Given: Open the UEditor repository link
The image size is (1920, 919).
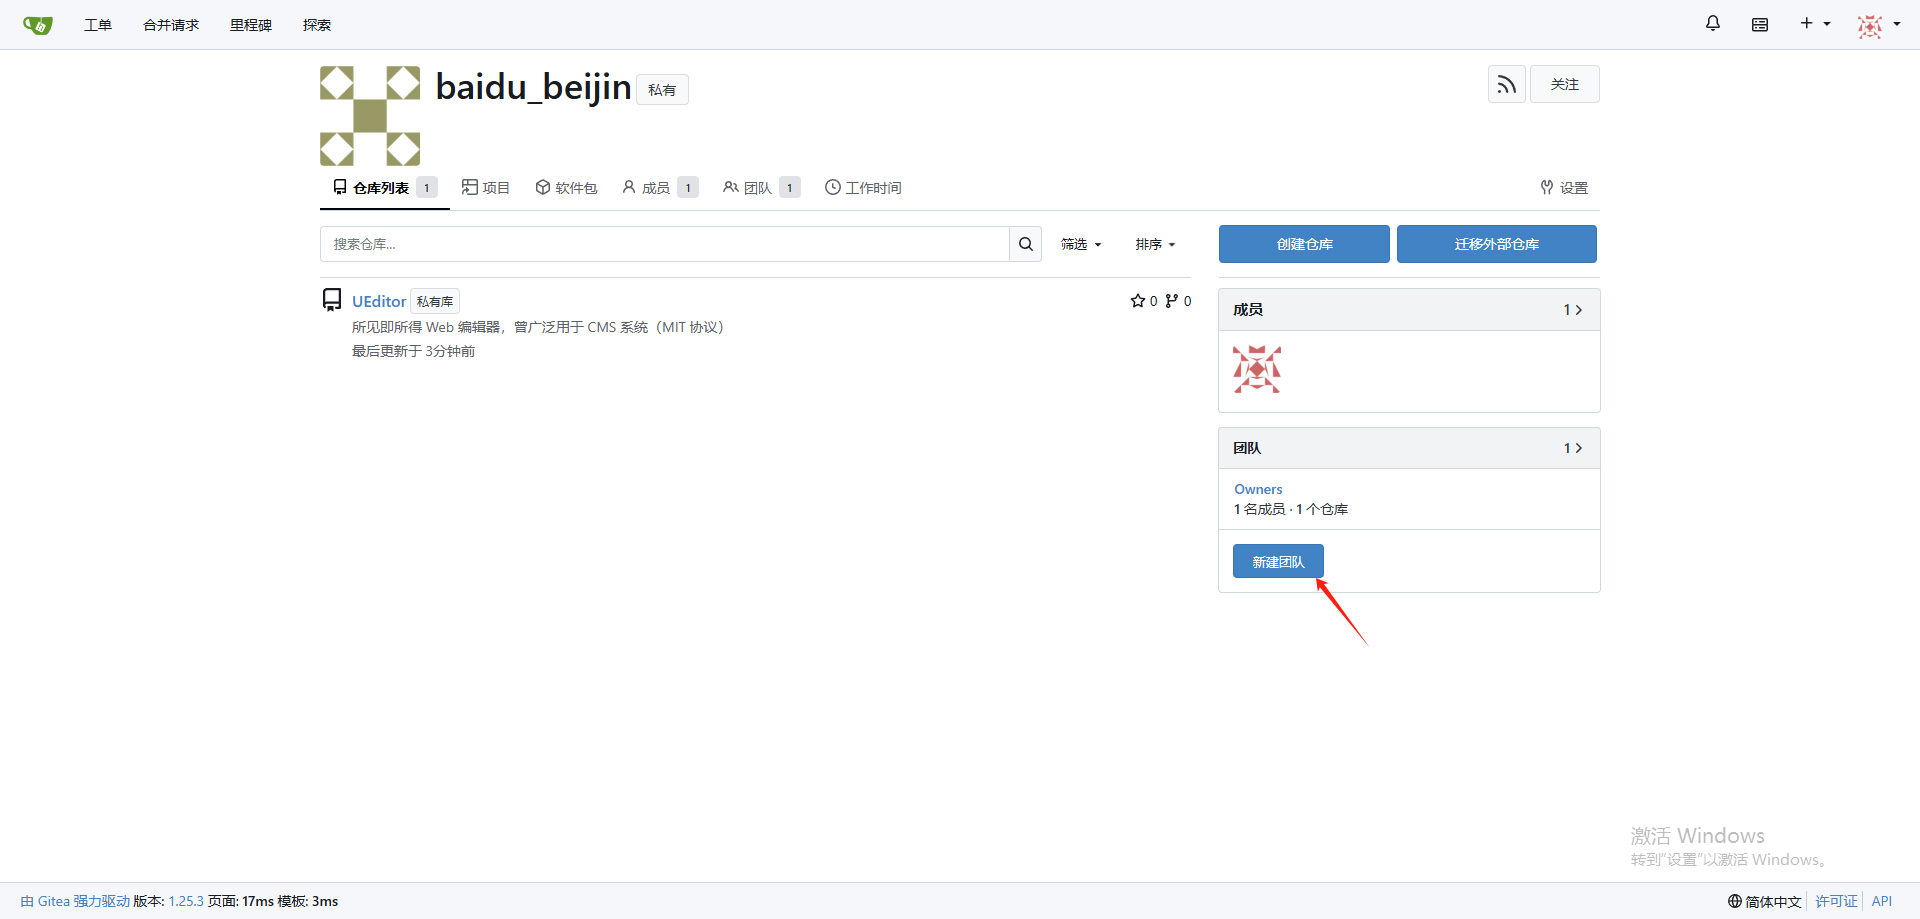Looking at the screenshot, I should 379,301.
